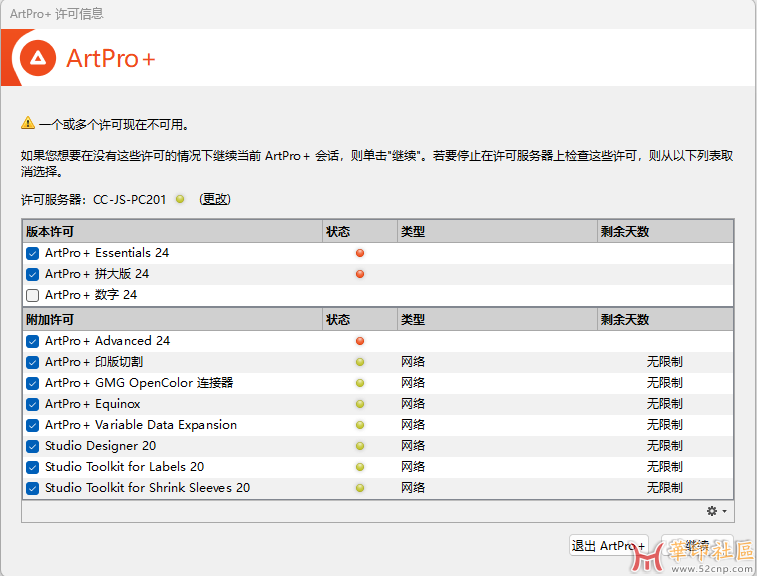Click green status dot for Studio Designer 20

[x=360, y=446]
